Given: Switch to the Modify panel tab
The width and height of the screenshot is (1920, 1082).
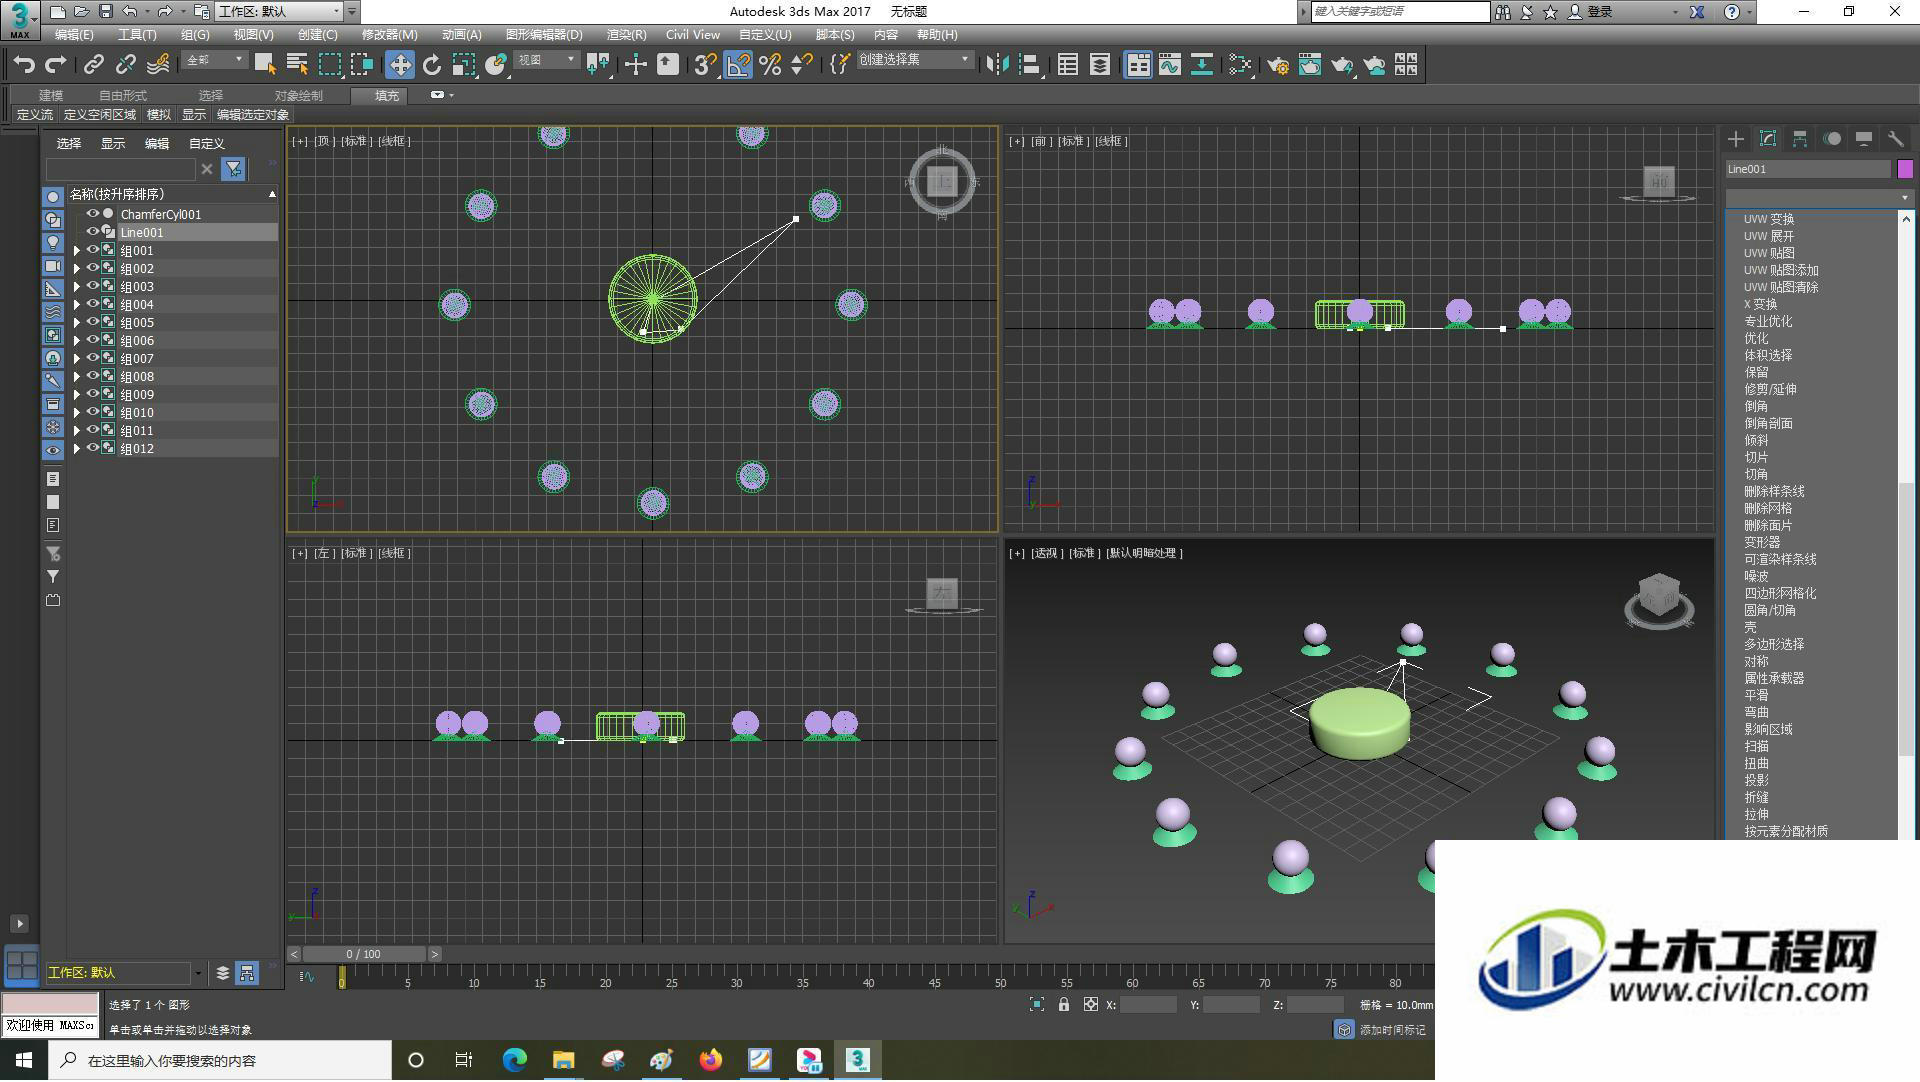Looking at the screenshot, I should click(x=1768, y=139).
